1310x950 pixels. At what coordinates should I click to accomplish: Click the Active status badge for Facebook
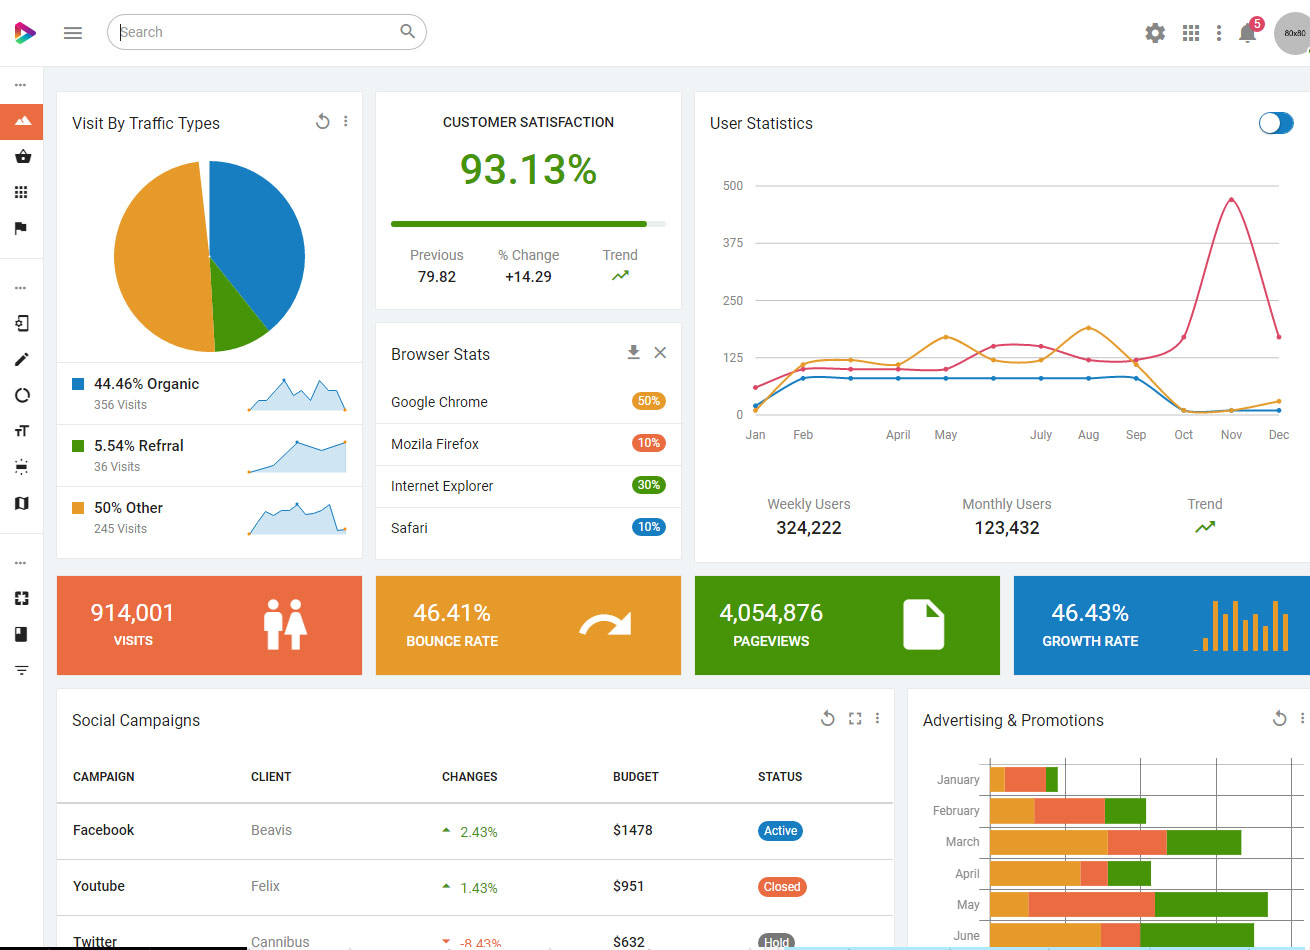tap(780, 831)
